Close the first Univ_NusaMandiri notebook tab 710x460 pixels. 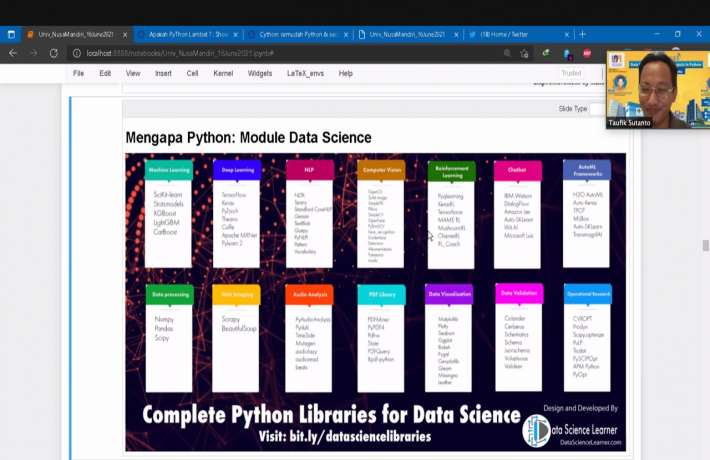coord(125,35)
